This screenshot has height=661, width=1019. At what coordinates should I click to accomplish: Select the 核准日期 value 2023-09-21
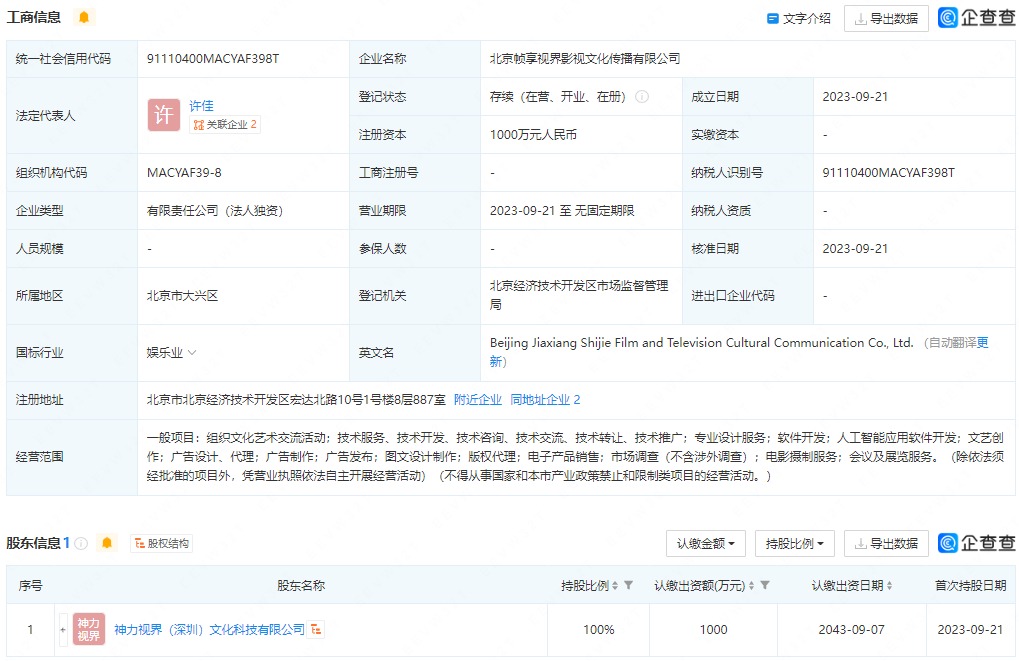pyautogui.click(x=855, y=249)
